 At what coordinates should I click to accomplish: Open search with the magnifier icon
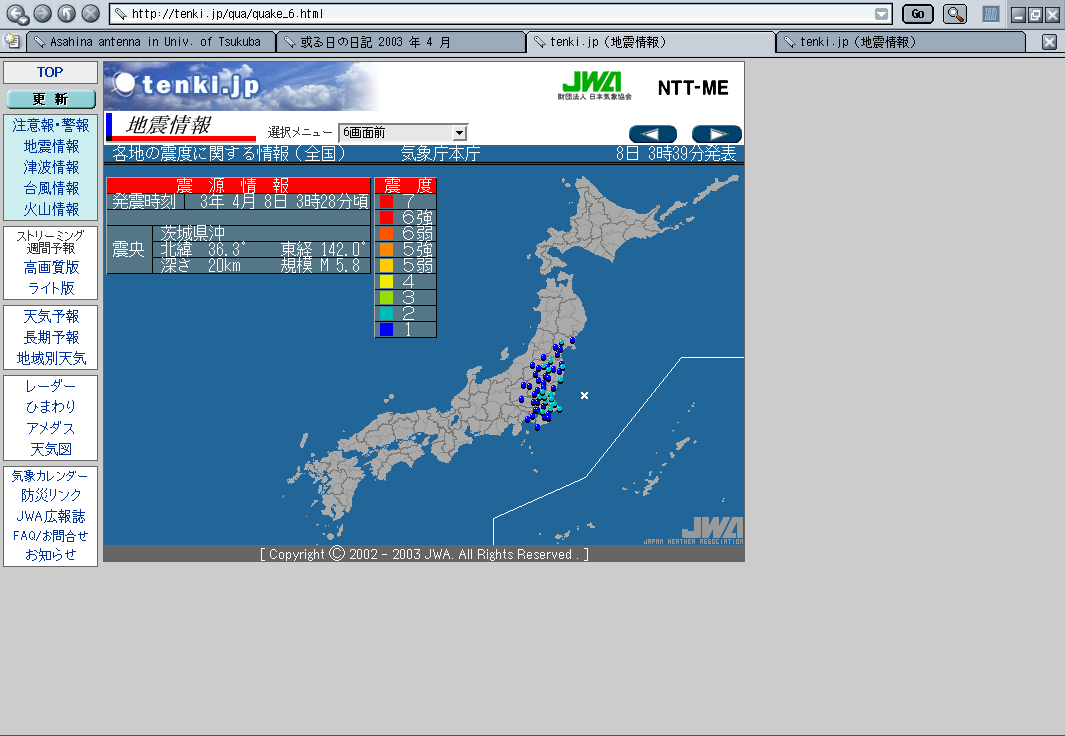pos(954,14)
